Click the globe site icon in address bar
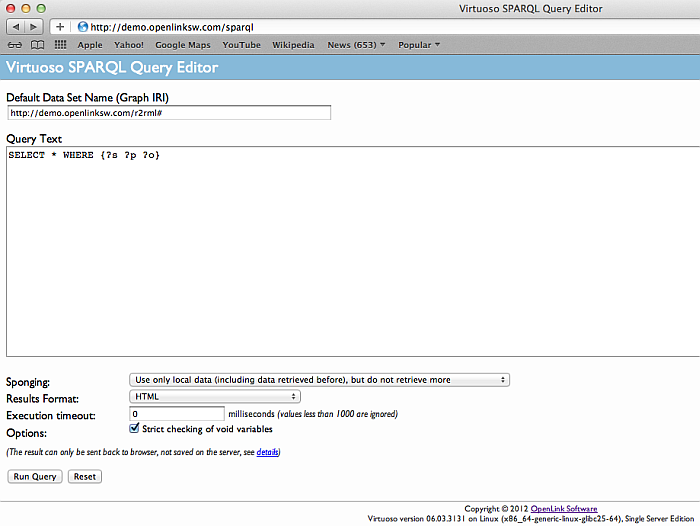The image size is (700, 526). click(83, 27)
